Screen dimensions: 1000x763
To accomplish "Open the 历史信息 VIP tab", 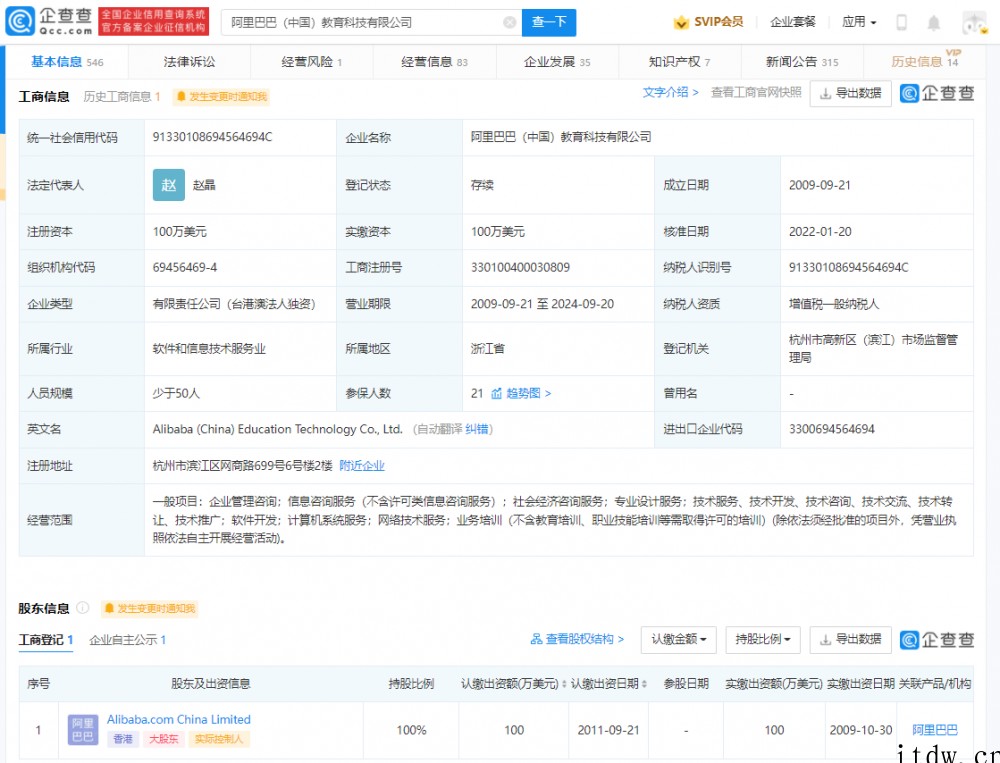I will 925,61.
